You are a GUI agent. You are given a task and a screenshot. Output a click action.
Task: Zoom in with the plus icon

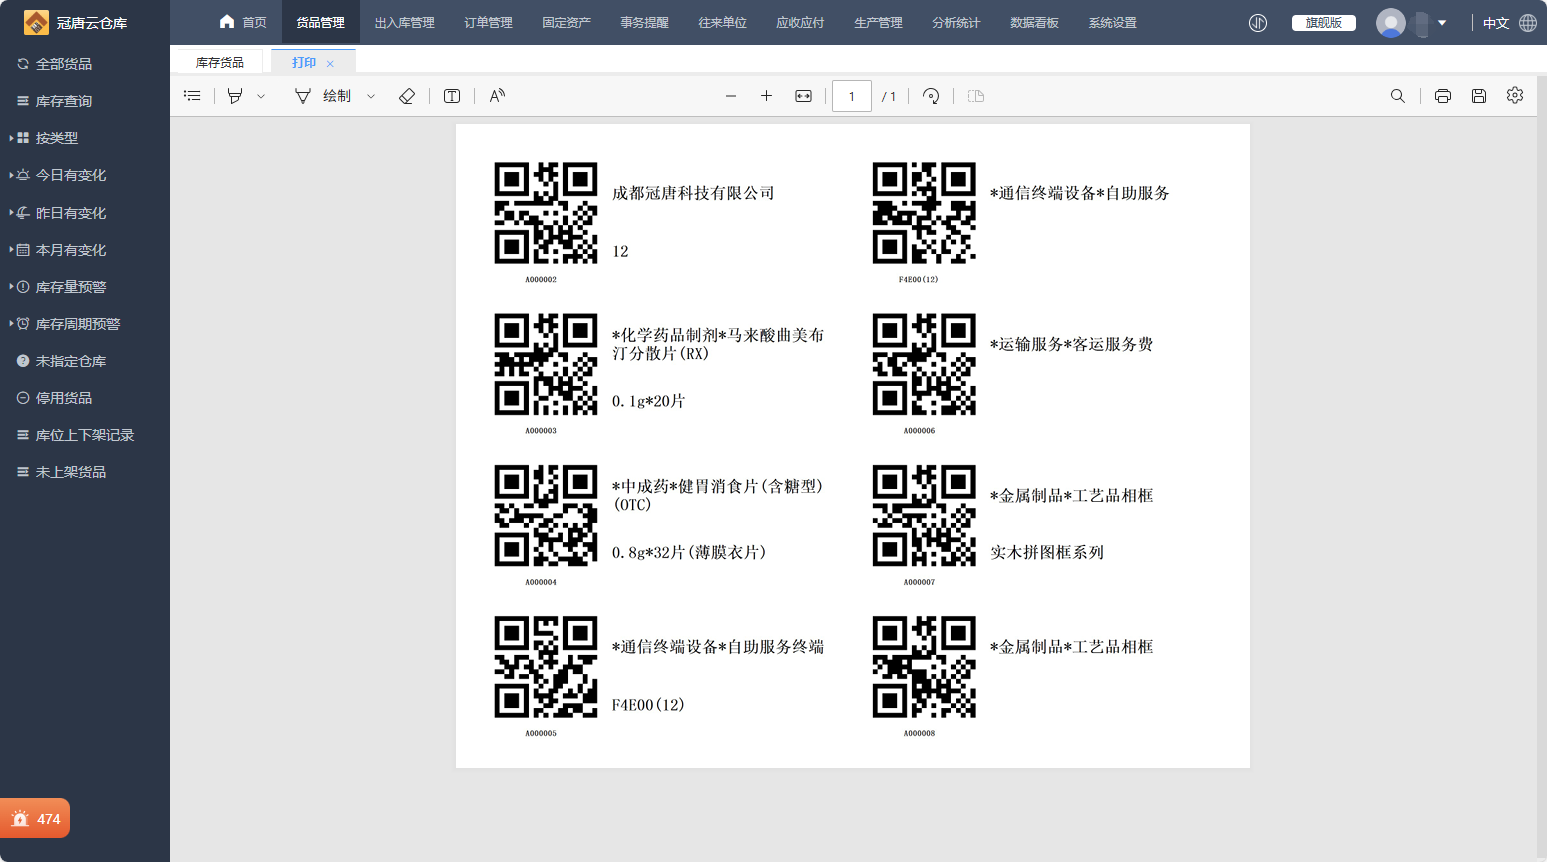click(766, 96)
